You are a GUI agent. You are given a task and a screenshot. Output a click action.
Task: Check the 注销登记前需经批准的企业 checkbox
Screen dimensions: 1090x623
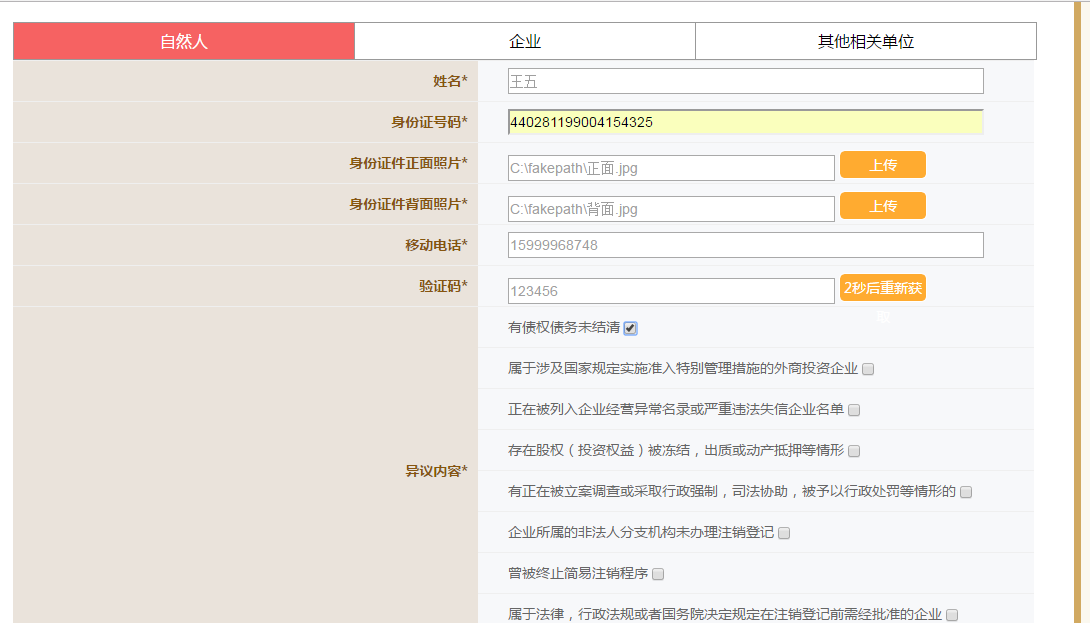[x=952, y=615]
